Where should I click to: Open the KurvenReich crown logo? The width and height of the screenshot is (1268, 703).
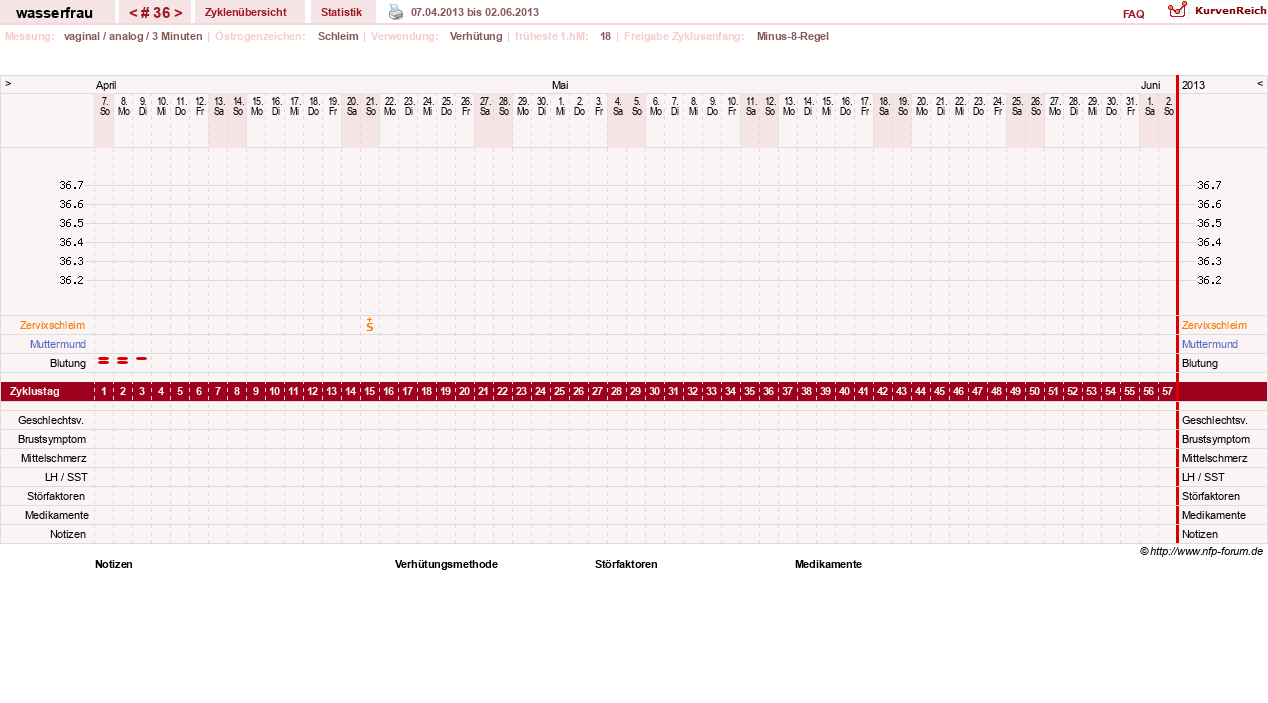(1177, 10)
